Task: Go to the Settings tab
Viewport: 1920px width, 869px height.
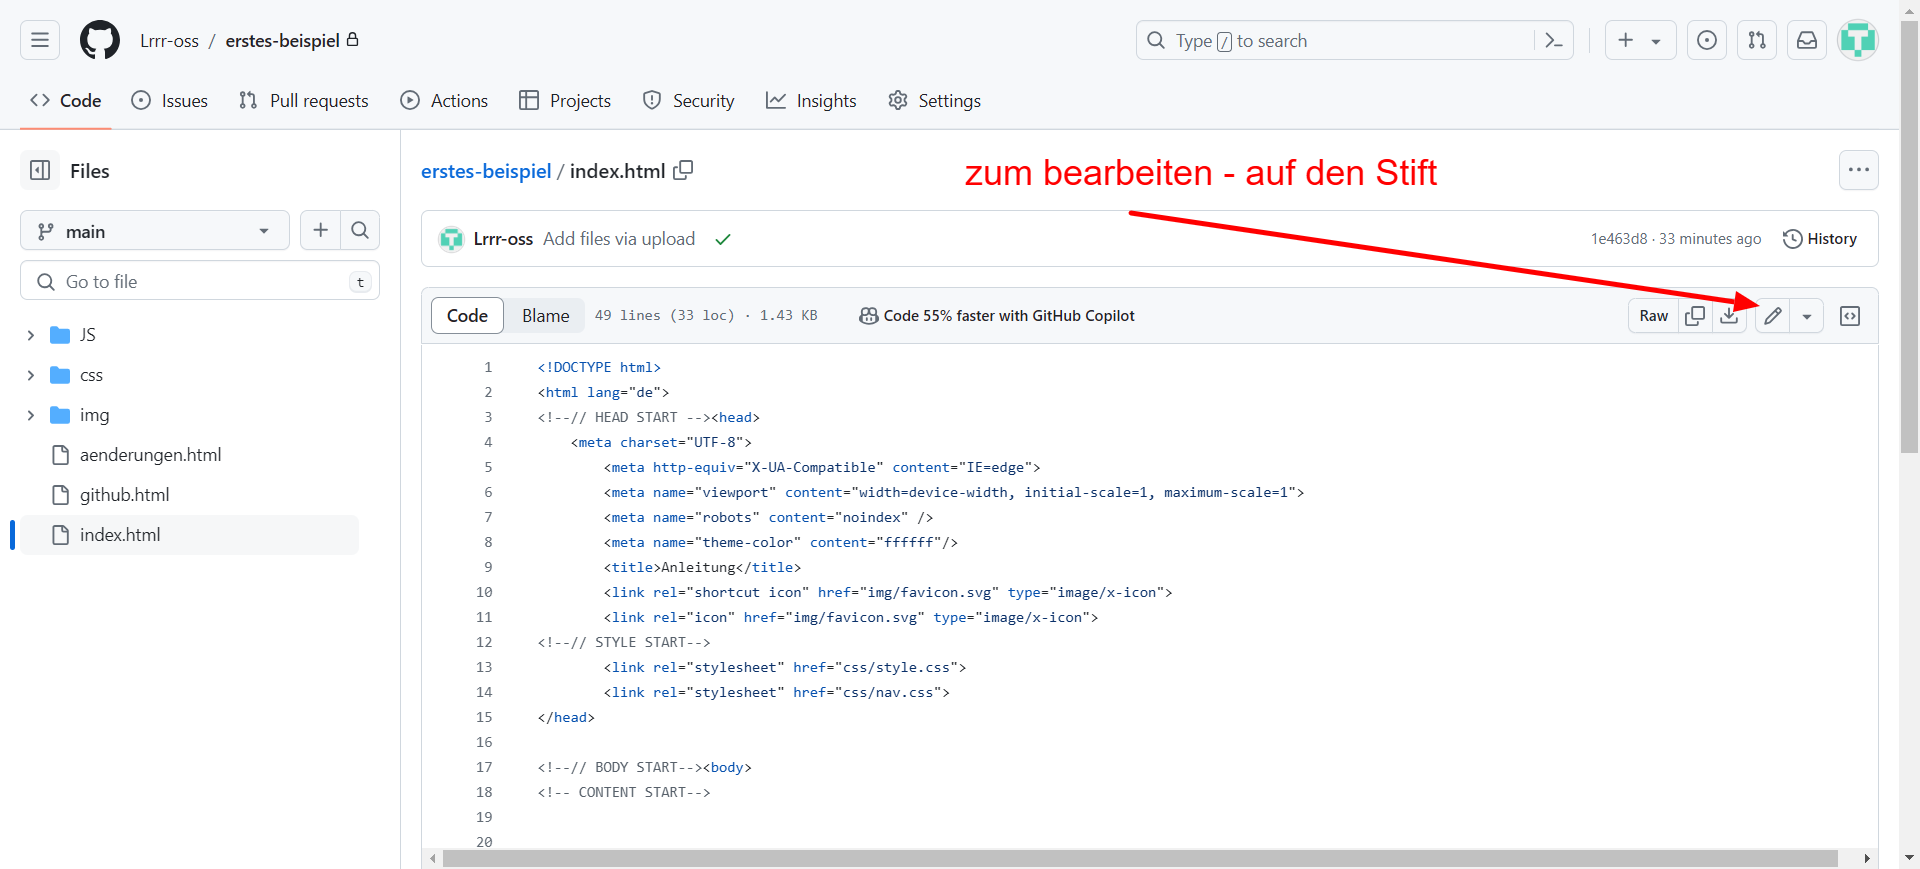Action: [934, 101]
